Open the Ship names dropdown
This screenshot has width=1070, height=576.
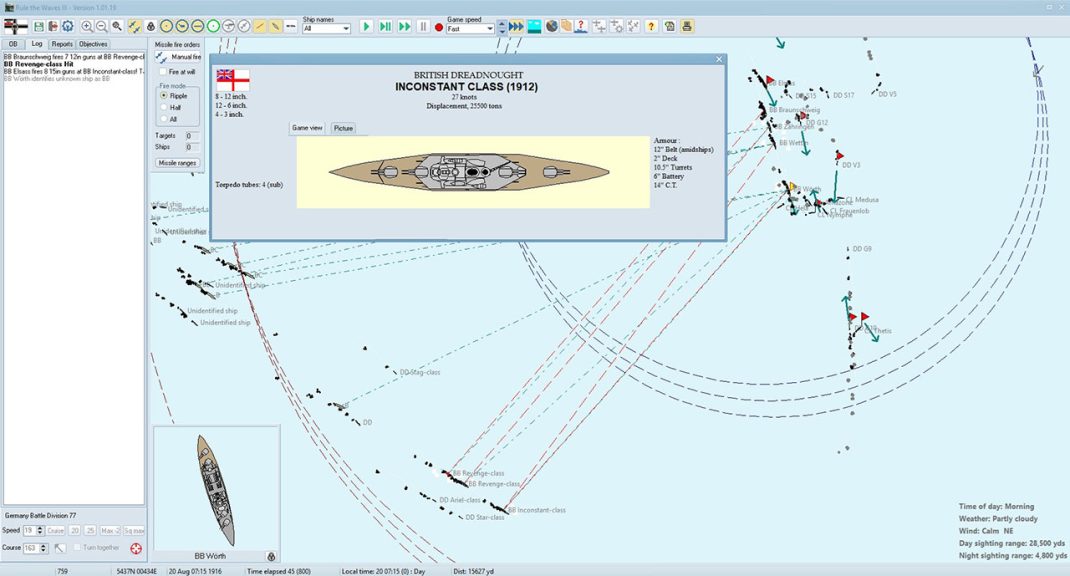pyautogui.click(x=346, y=29)
